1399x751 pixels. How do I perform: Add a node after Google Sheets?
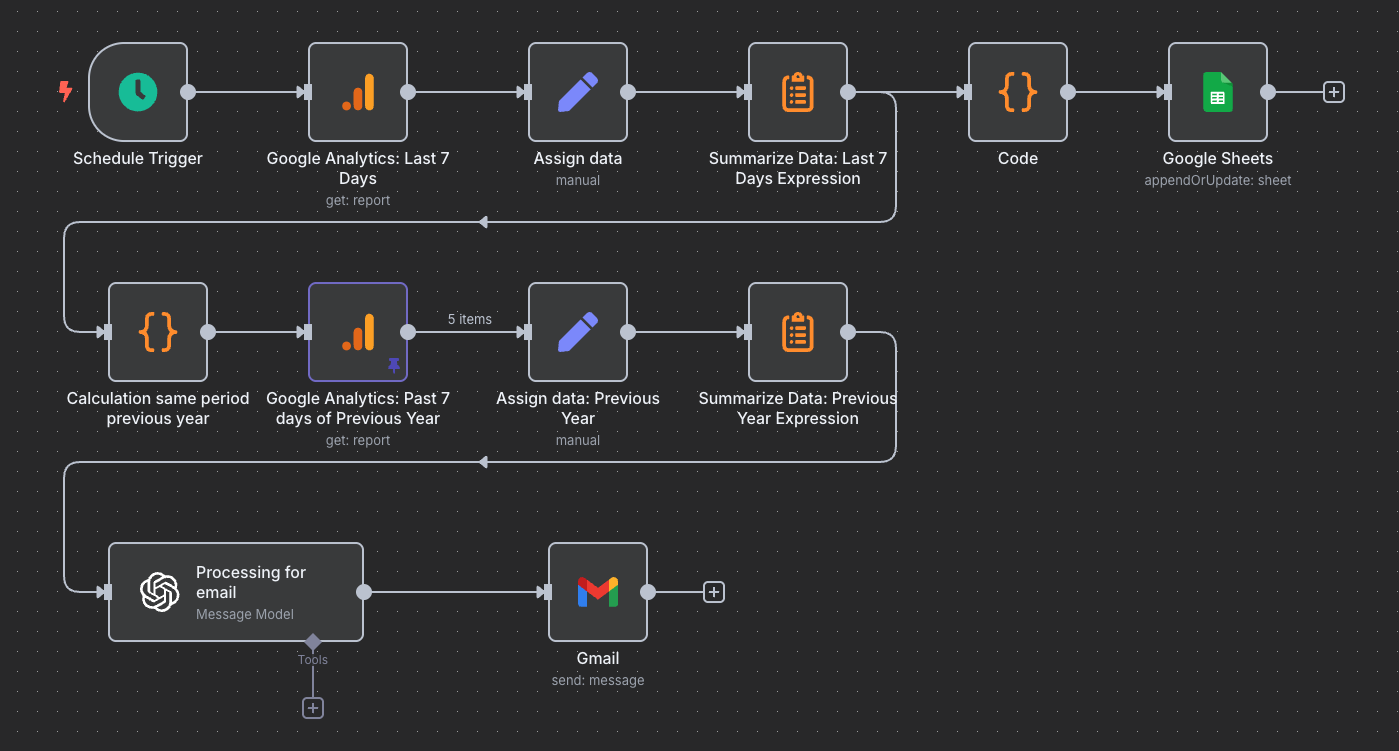pos(1333,92)
